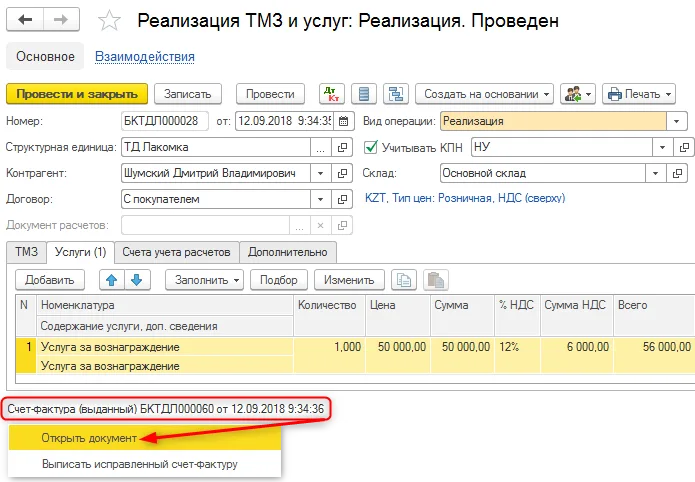Viewport: 695px width, 482px height.
Task: Open the Печать dropdown menu
Action: coord(639,94)
